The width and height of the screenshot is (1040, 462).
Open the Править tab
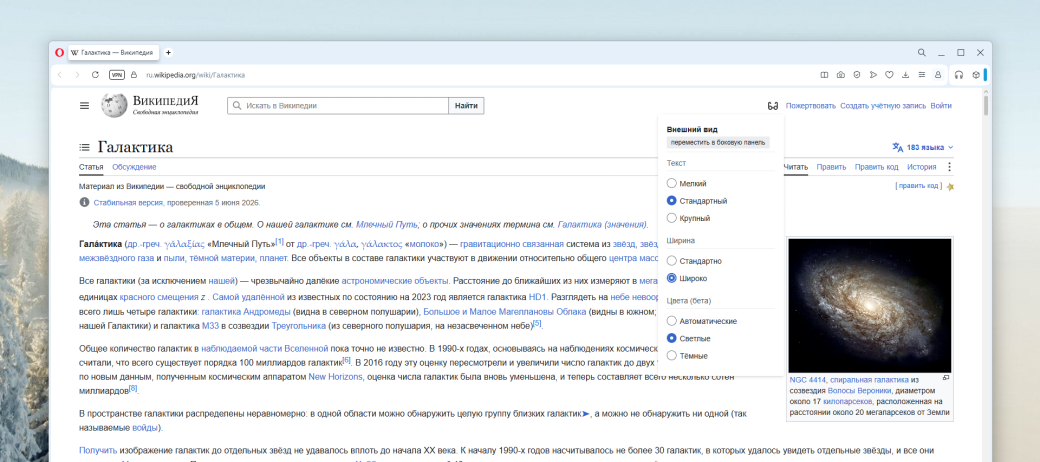point(831,167)
